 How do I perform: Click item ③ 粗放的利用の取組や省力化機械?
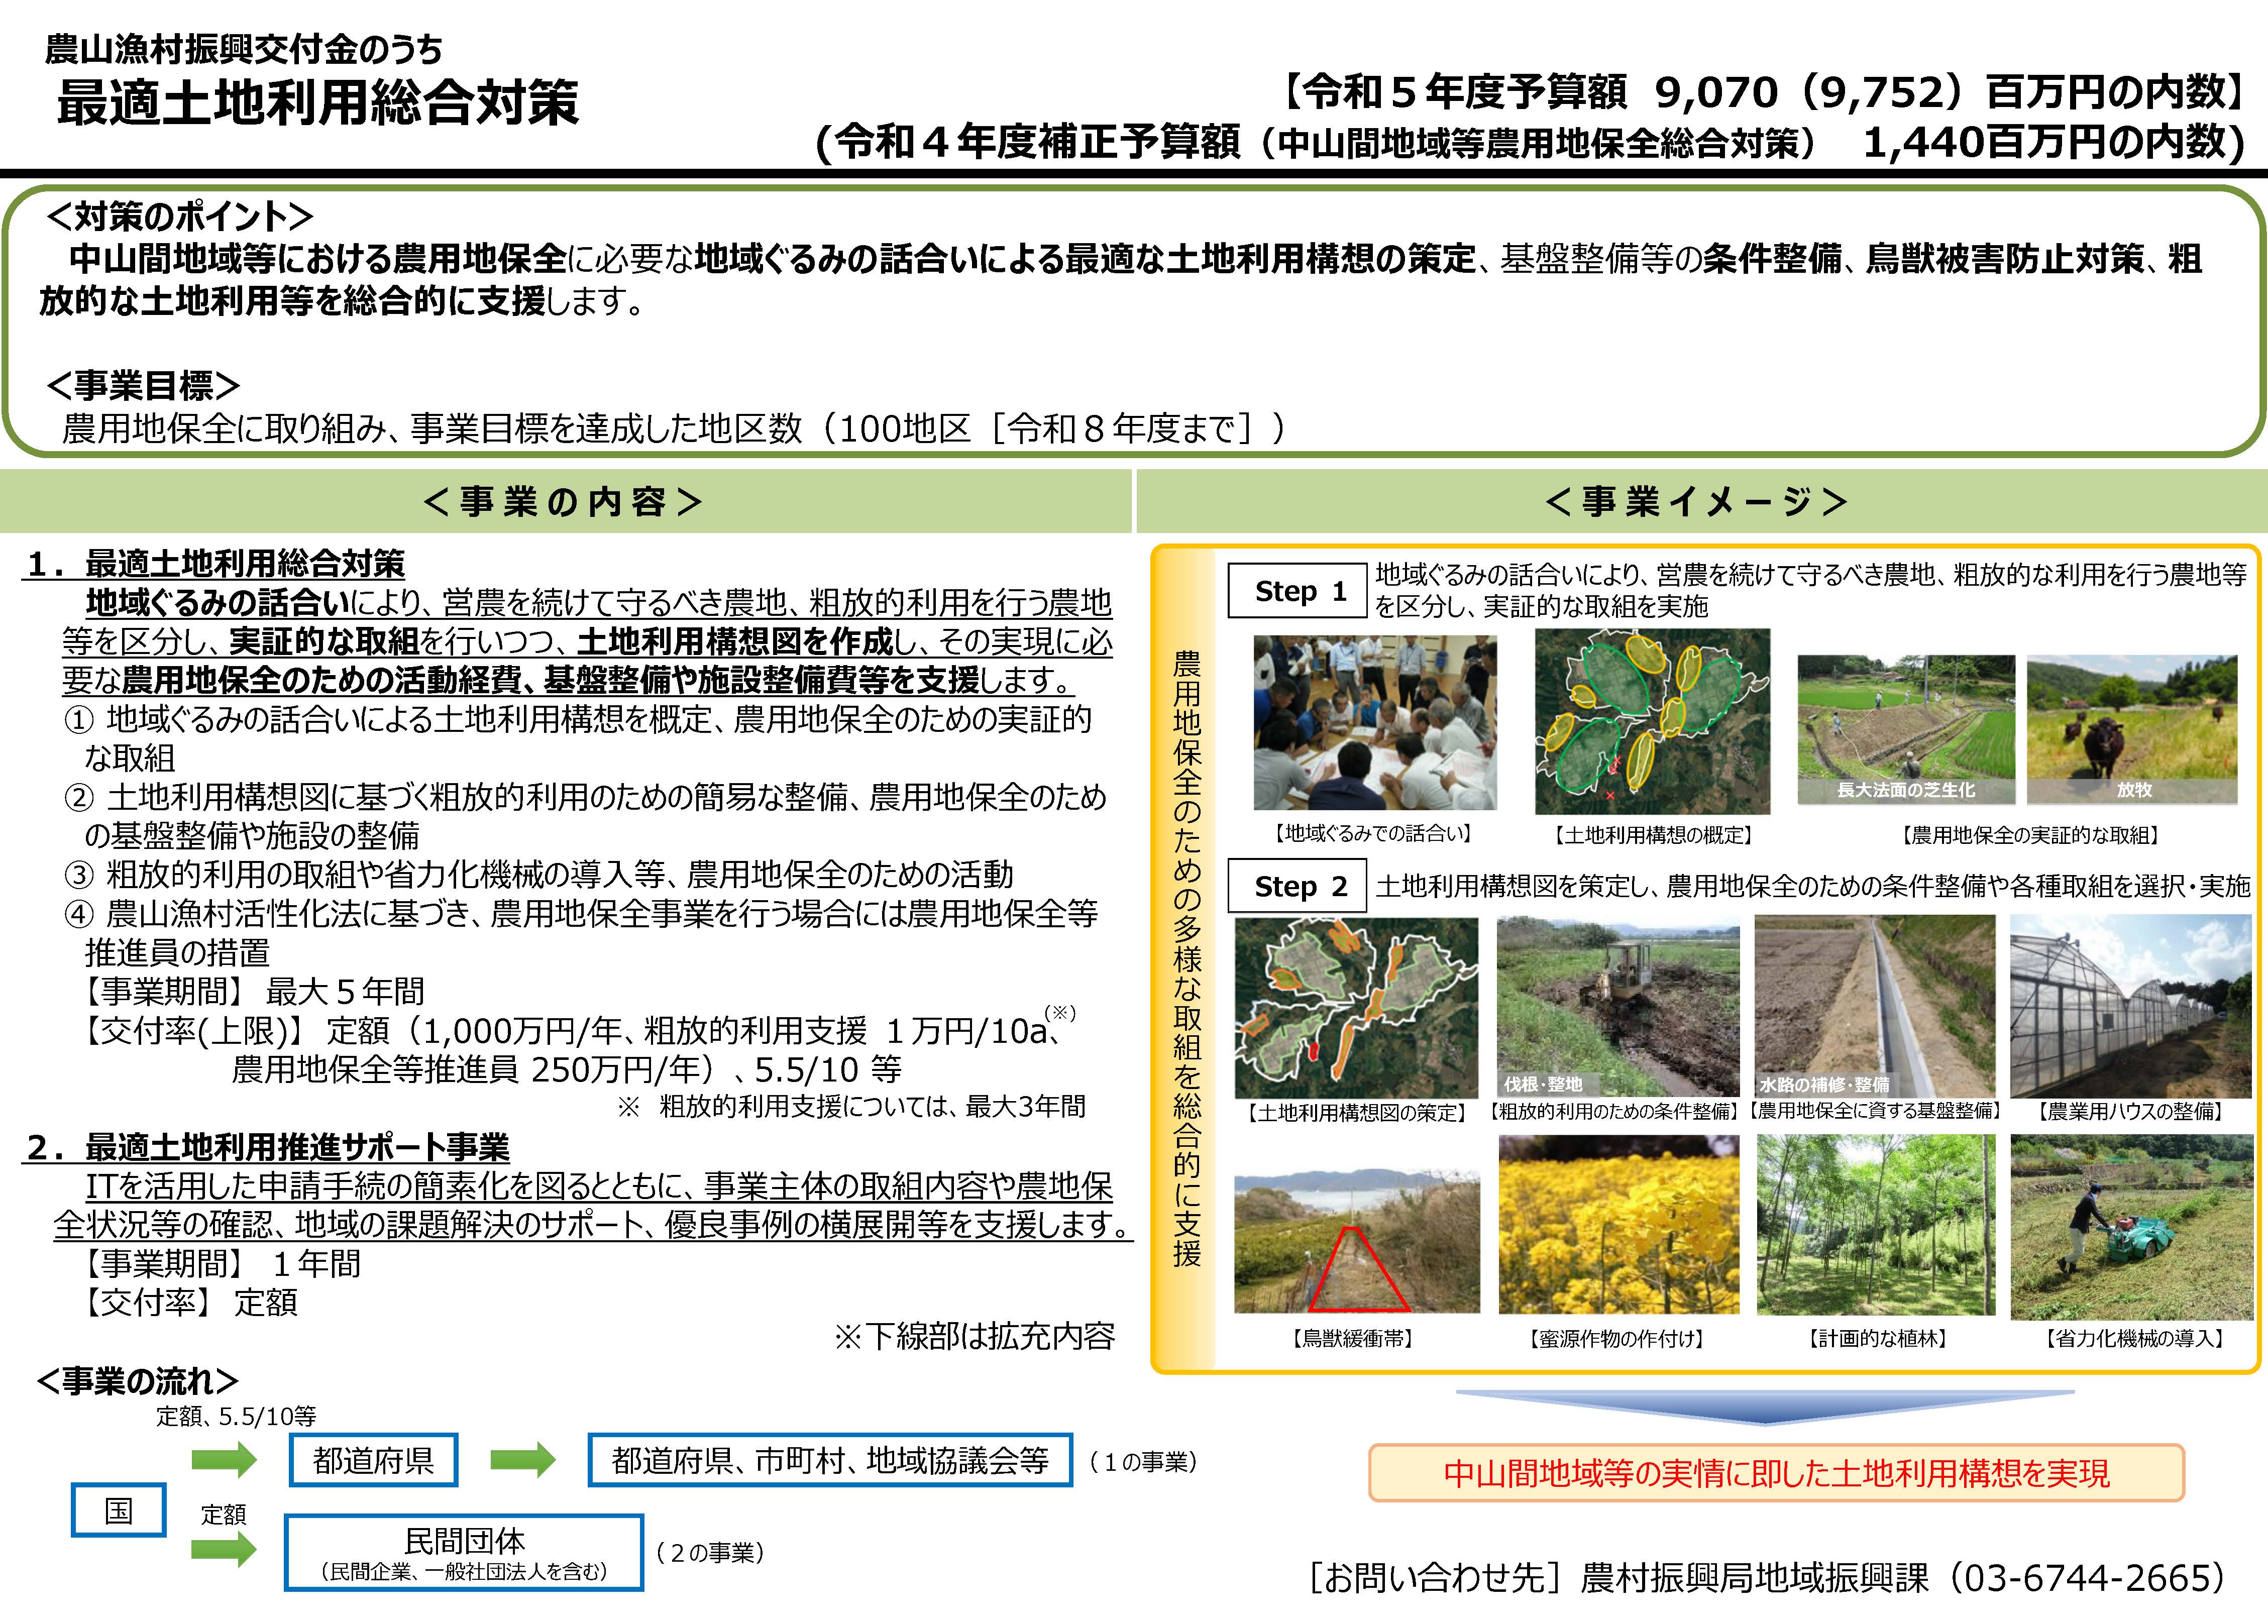click(x=539, y=874)
